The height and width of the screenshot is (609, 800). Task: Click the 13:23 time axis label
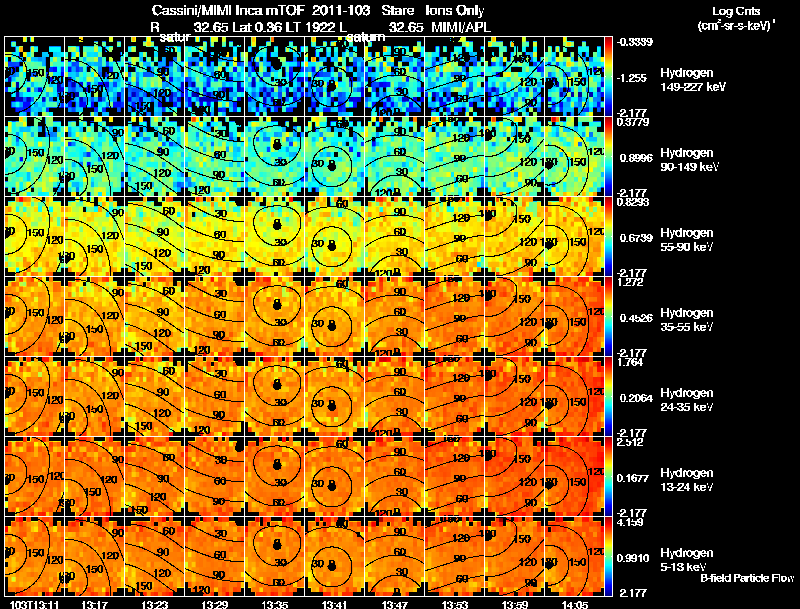154,605
